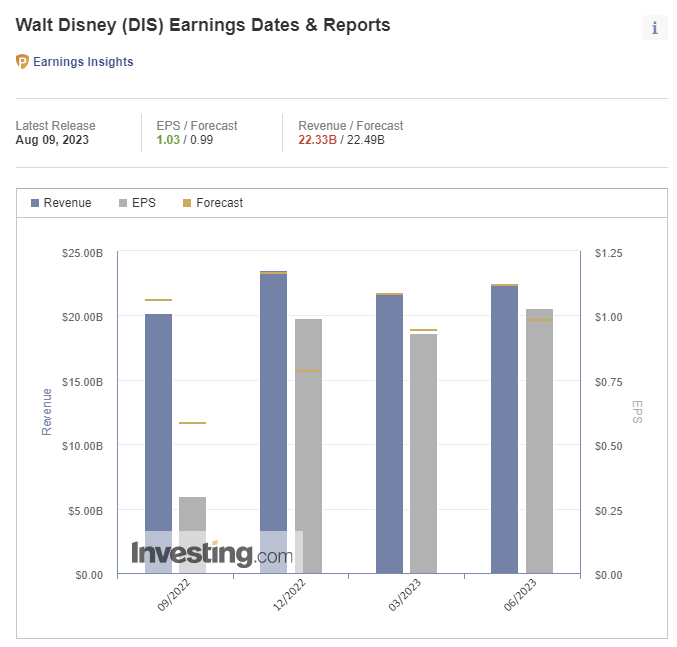Click the Latest Release date Aug 09, 2023
This screenshot has height=647, width=677.
pos(52,140)
